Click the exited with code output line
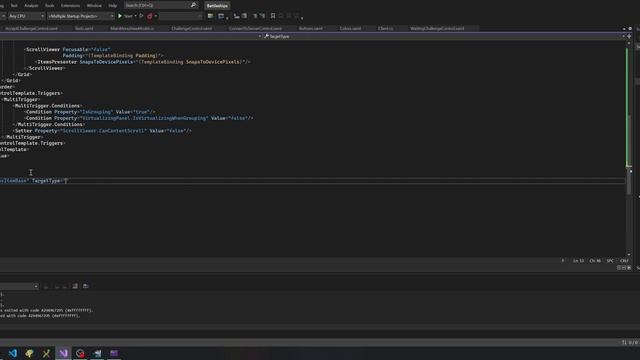This screenshot has width=640, height=360. pyautogui.click(x=46, y=310)
